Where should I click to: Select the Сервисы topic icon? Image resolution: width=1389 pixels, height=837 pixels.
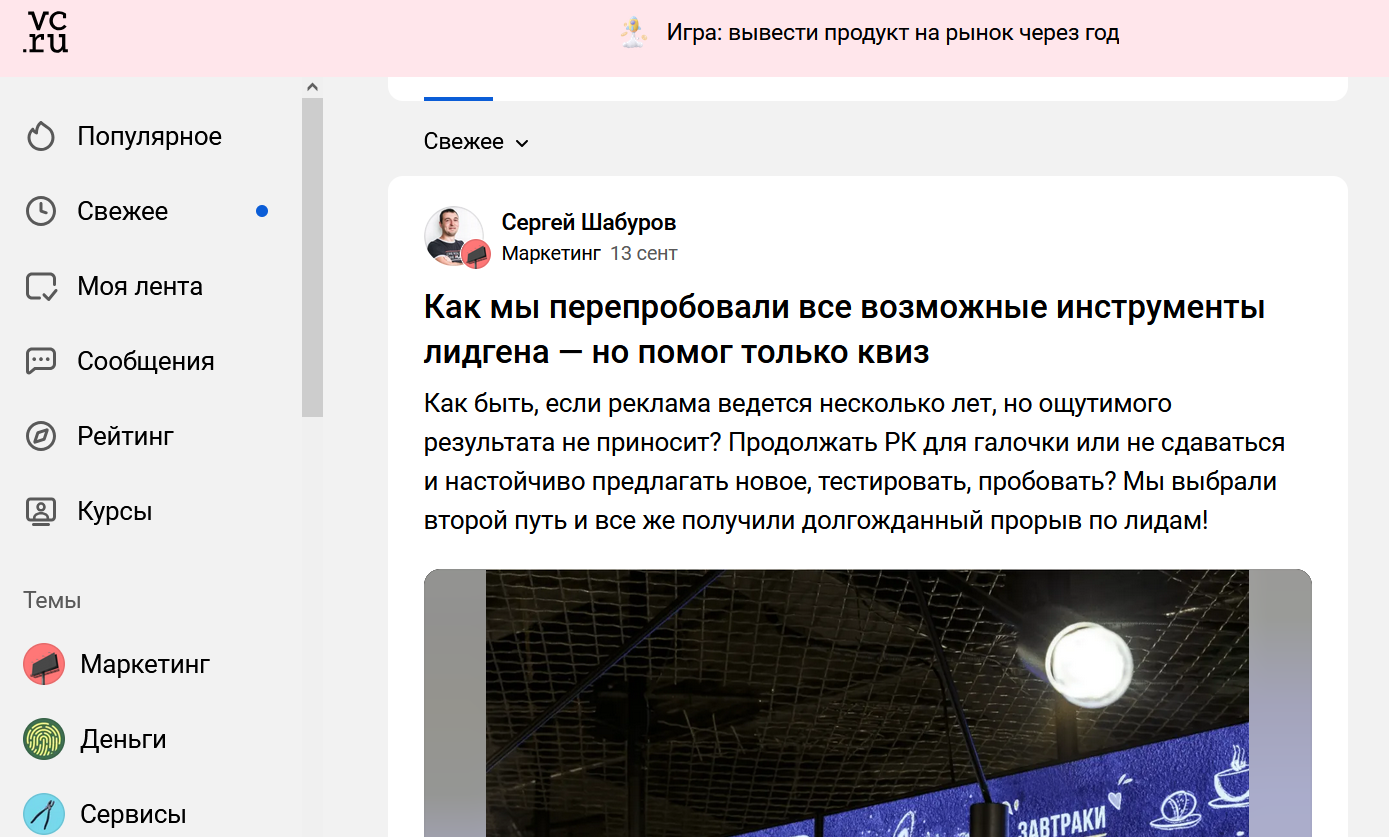(42, 812)
